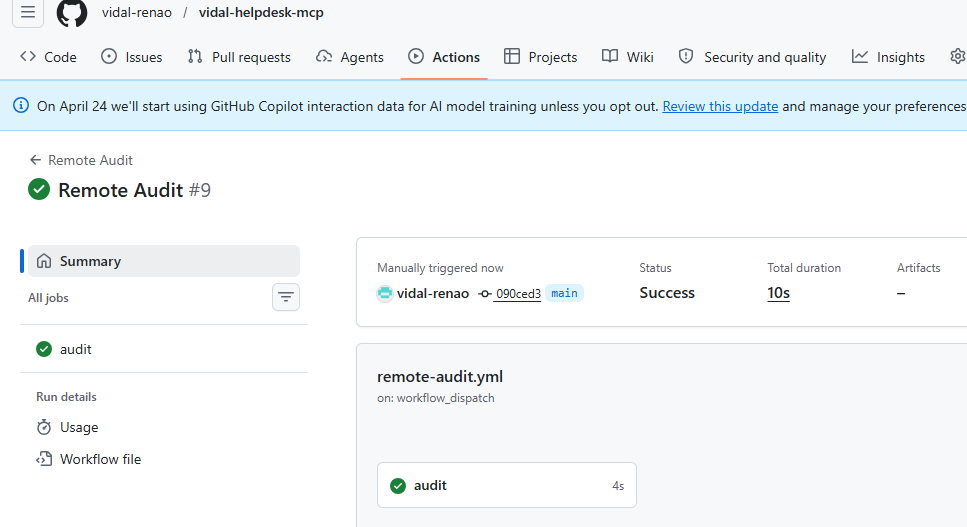The width and height of the screenshot is (967, 527).
Task: Click the stopwatch icon beside Usage
Action: [44, 427]
